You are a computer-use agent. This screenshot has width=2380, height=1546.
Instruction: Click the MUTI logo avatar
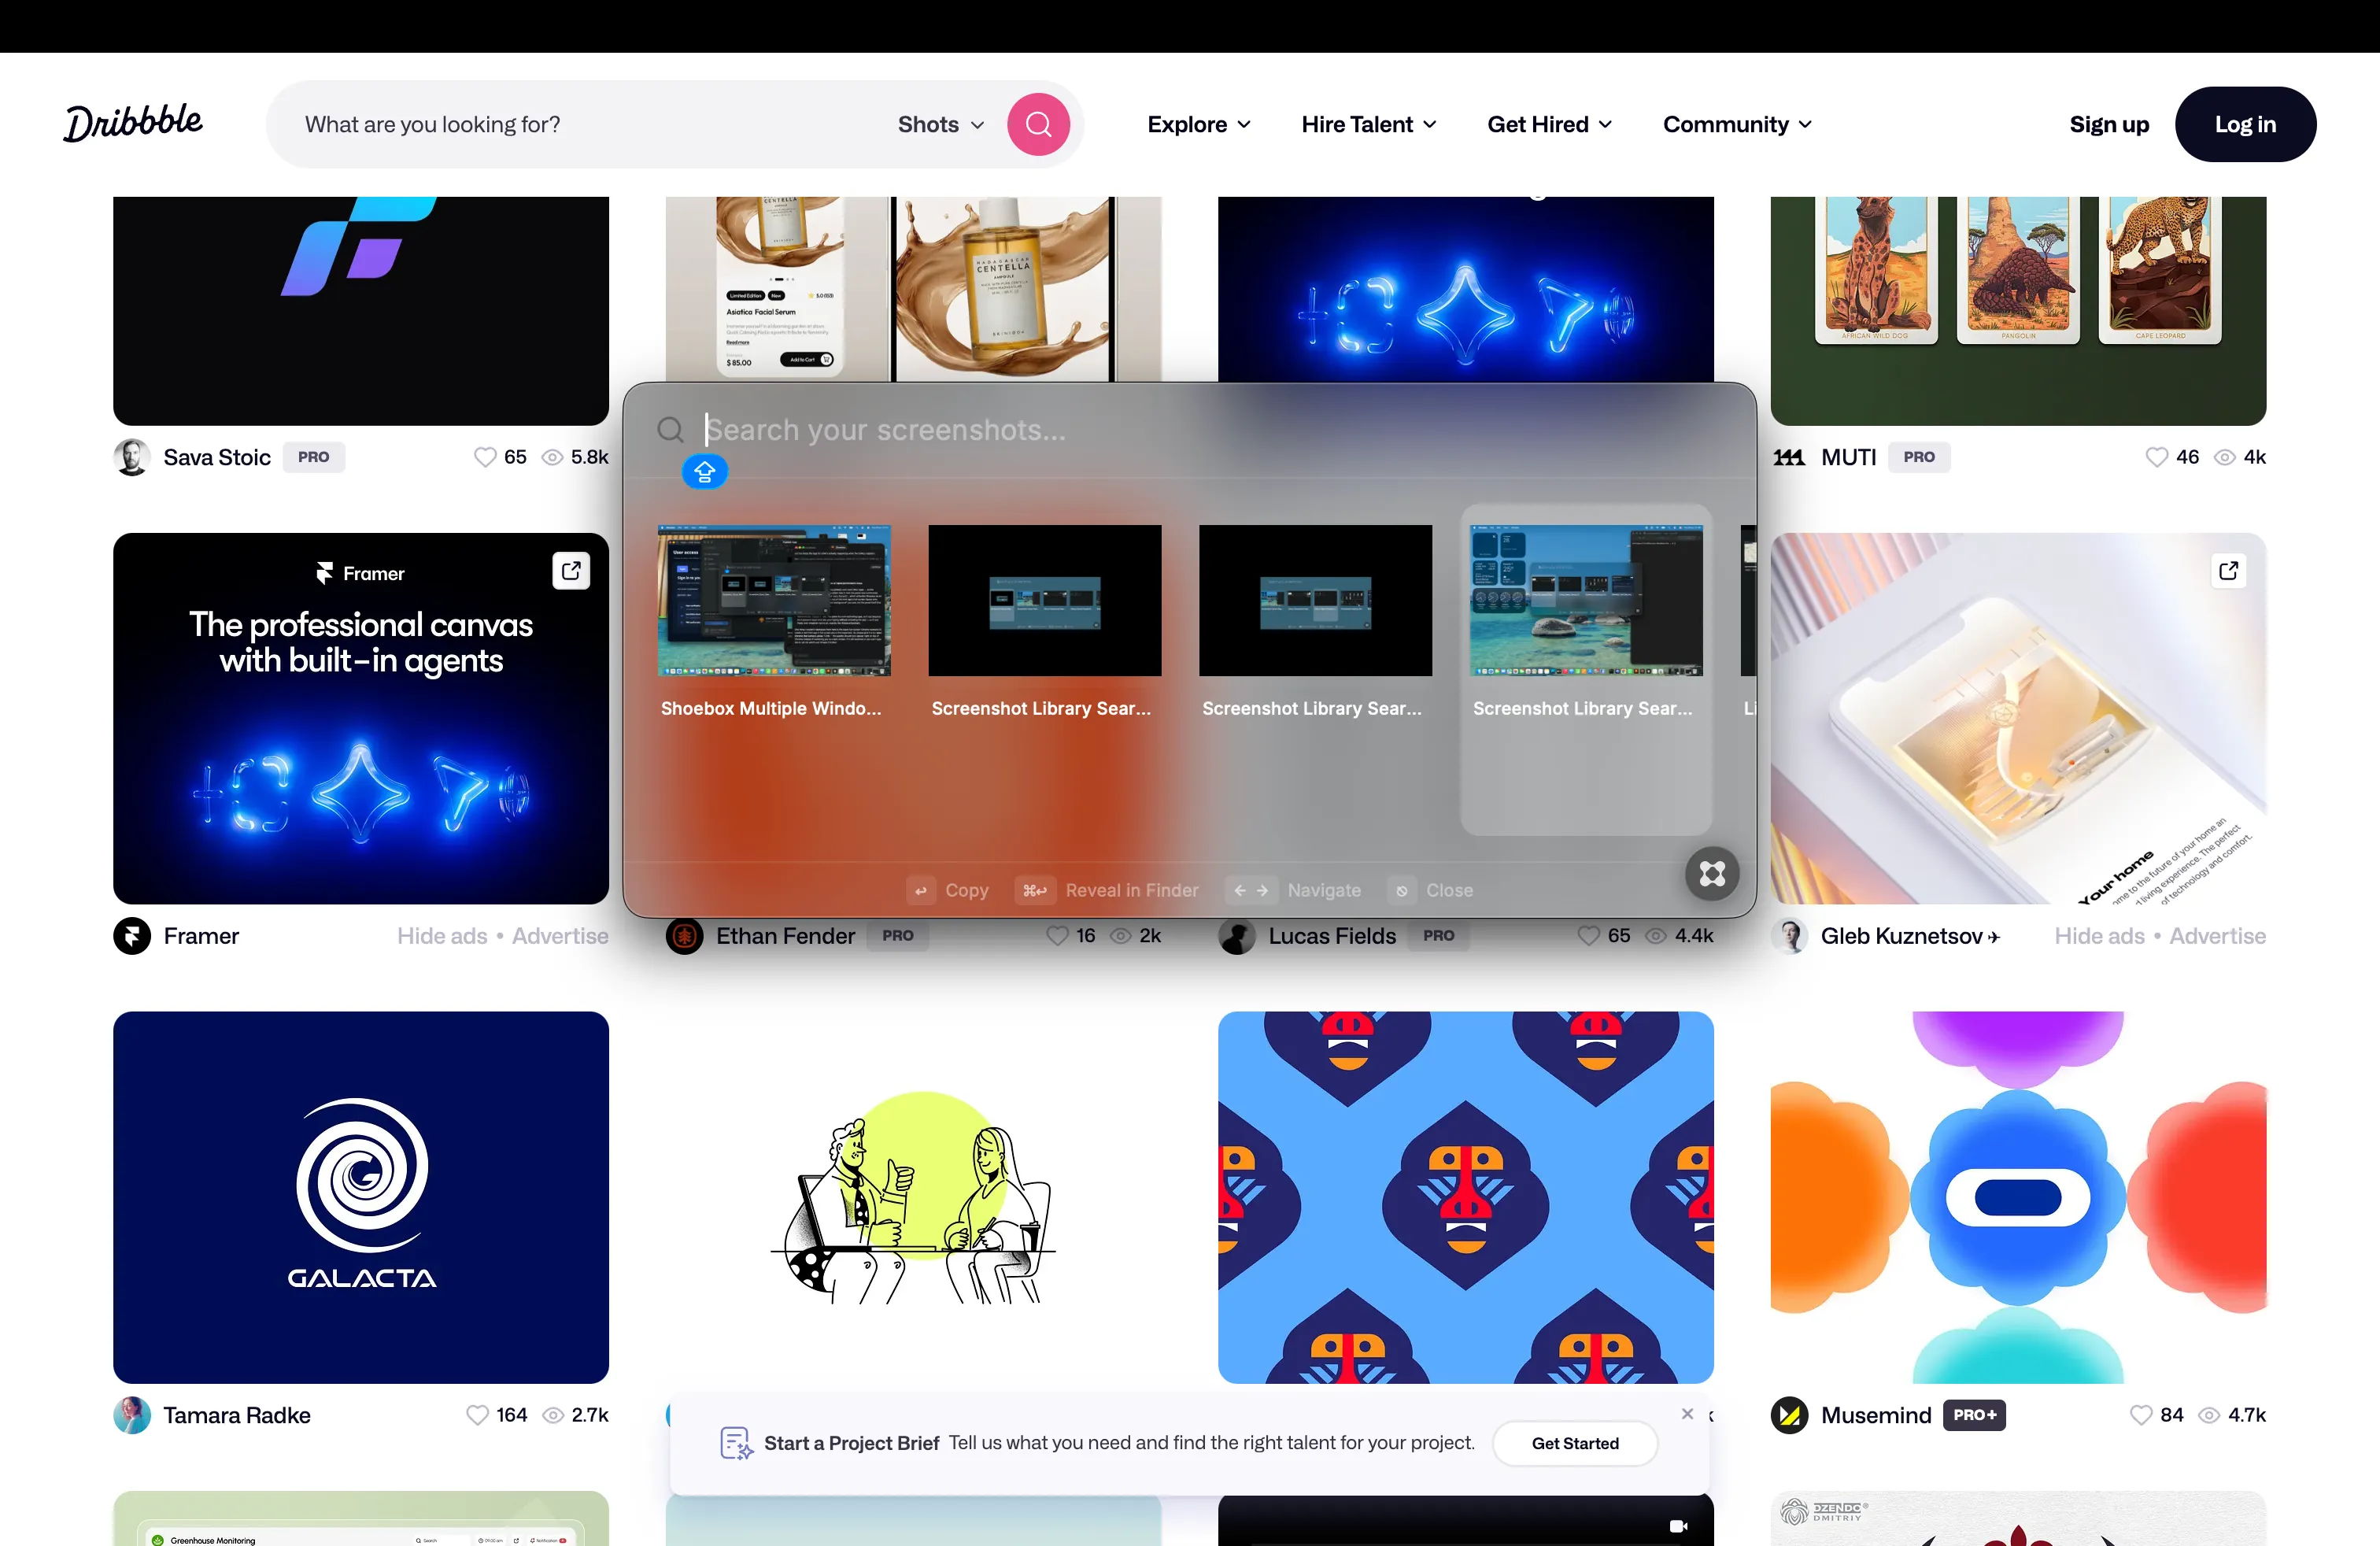coord(1789,457)
